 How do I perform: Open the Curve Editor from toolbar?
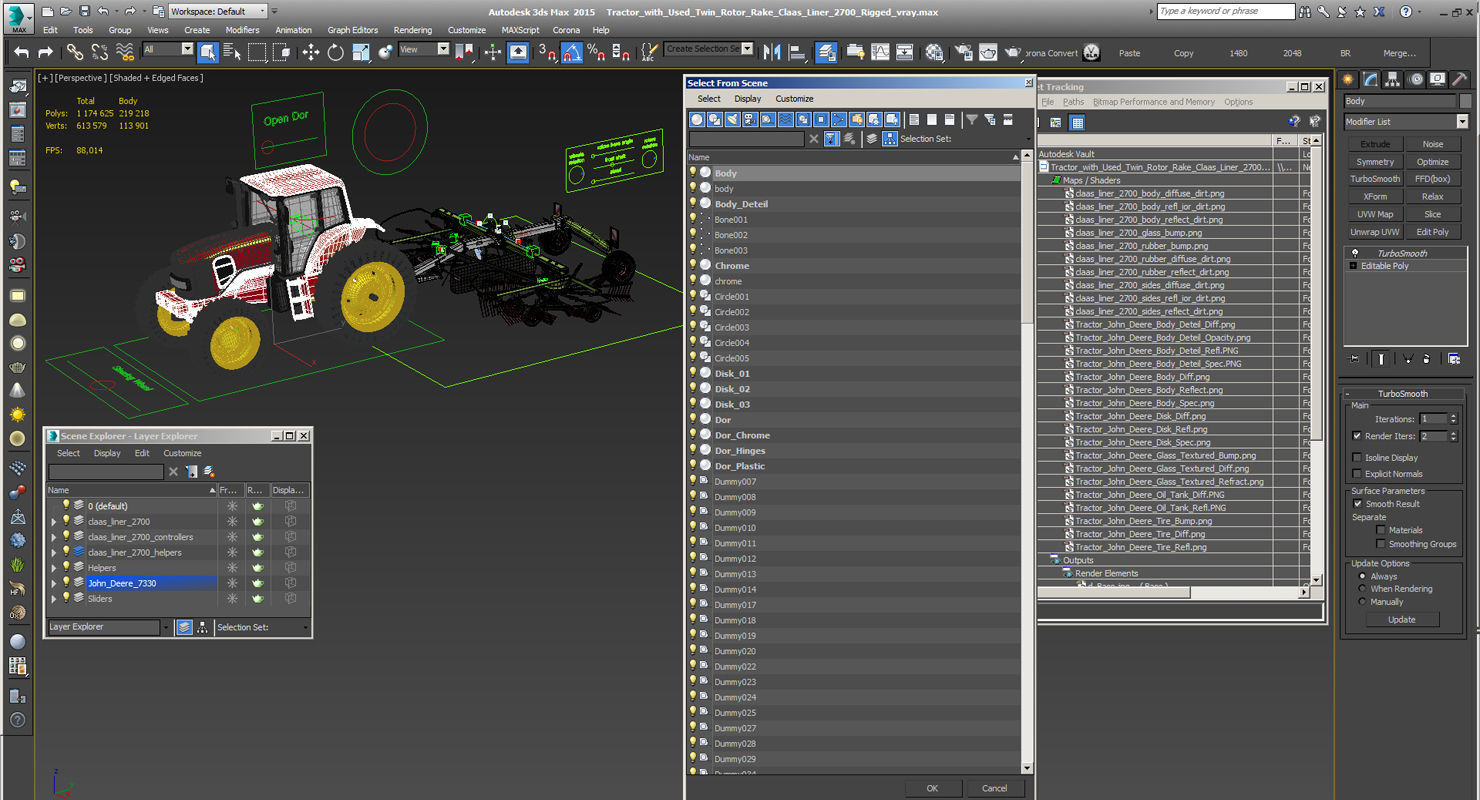[x=880, y=52]
